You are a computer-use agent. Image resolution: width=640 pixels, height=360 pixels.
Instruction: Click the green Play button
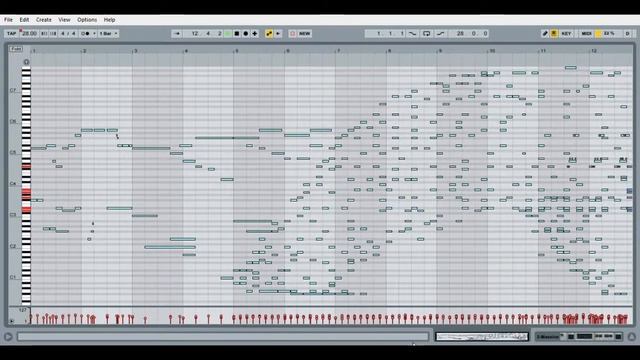[x=228, y=33]
